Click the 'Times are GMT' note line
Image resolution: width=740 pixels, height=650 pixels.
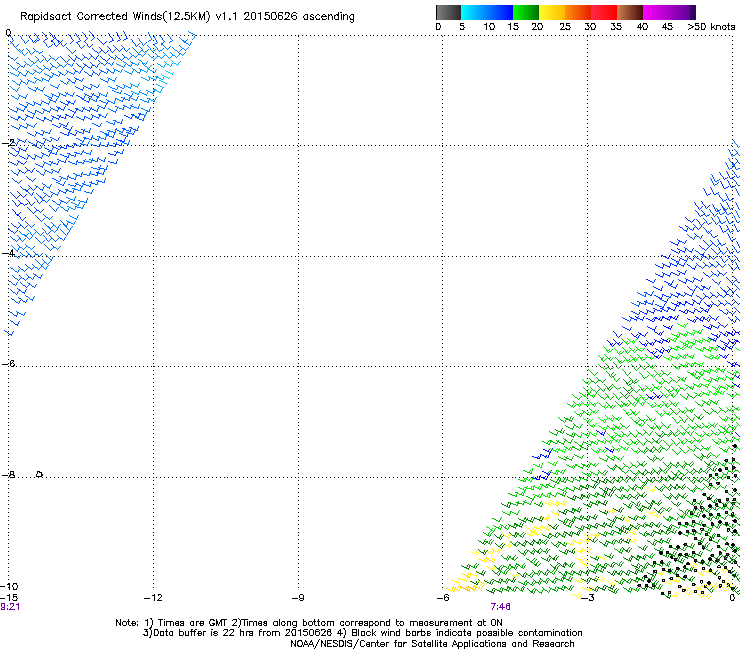coord(309,623)
